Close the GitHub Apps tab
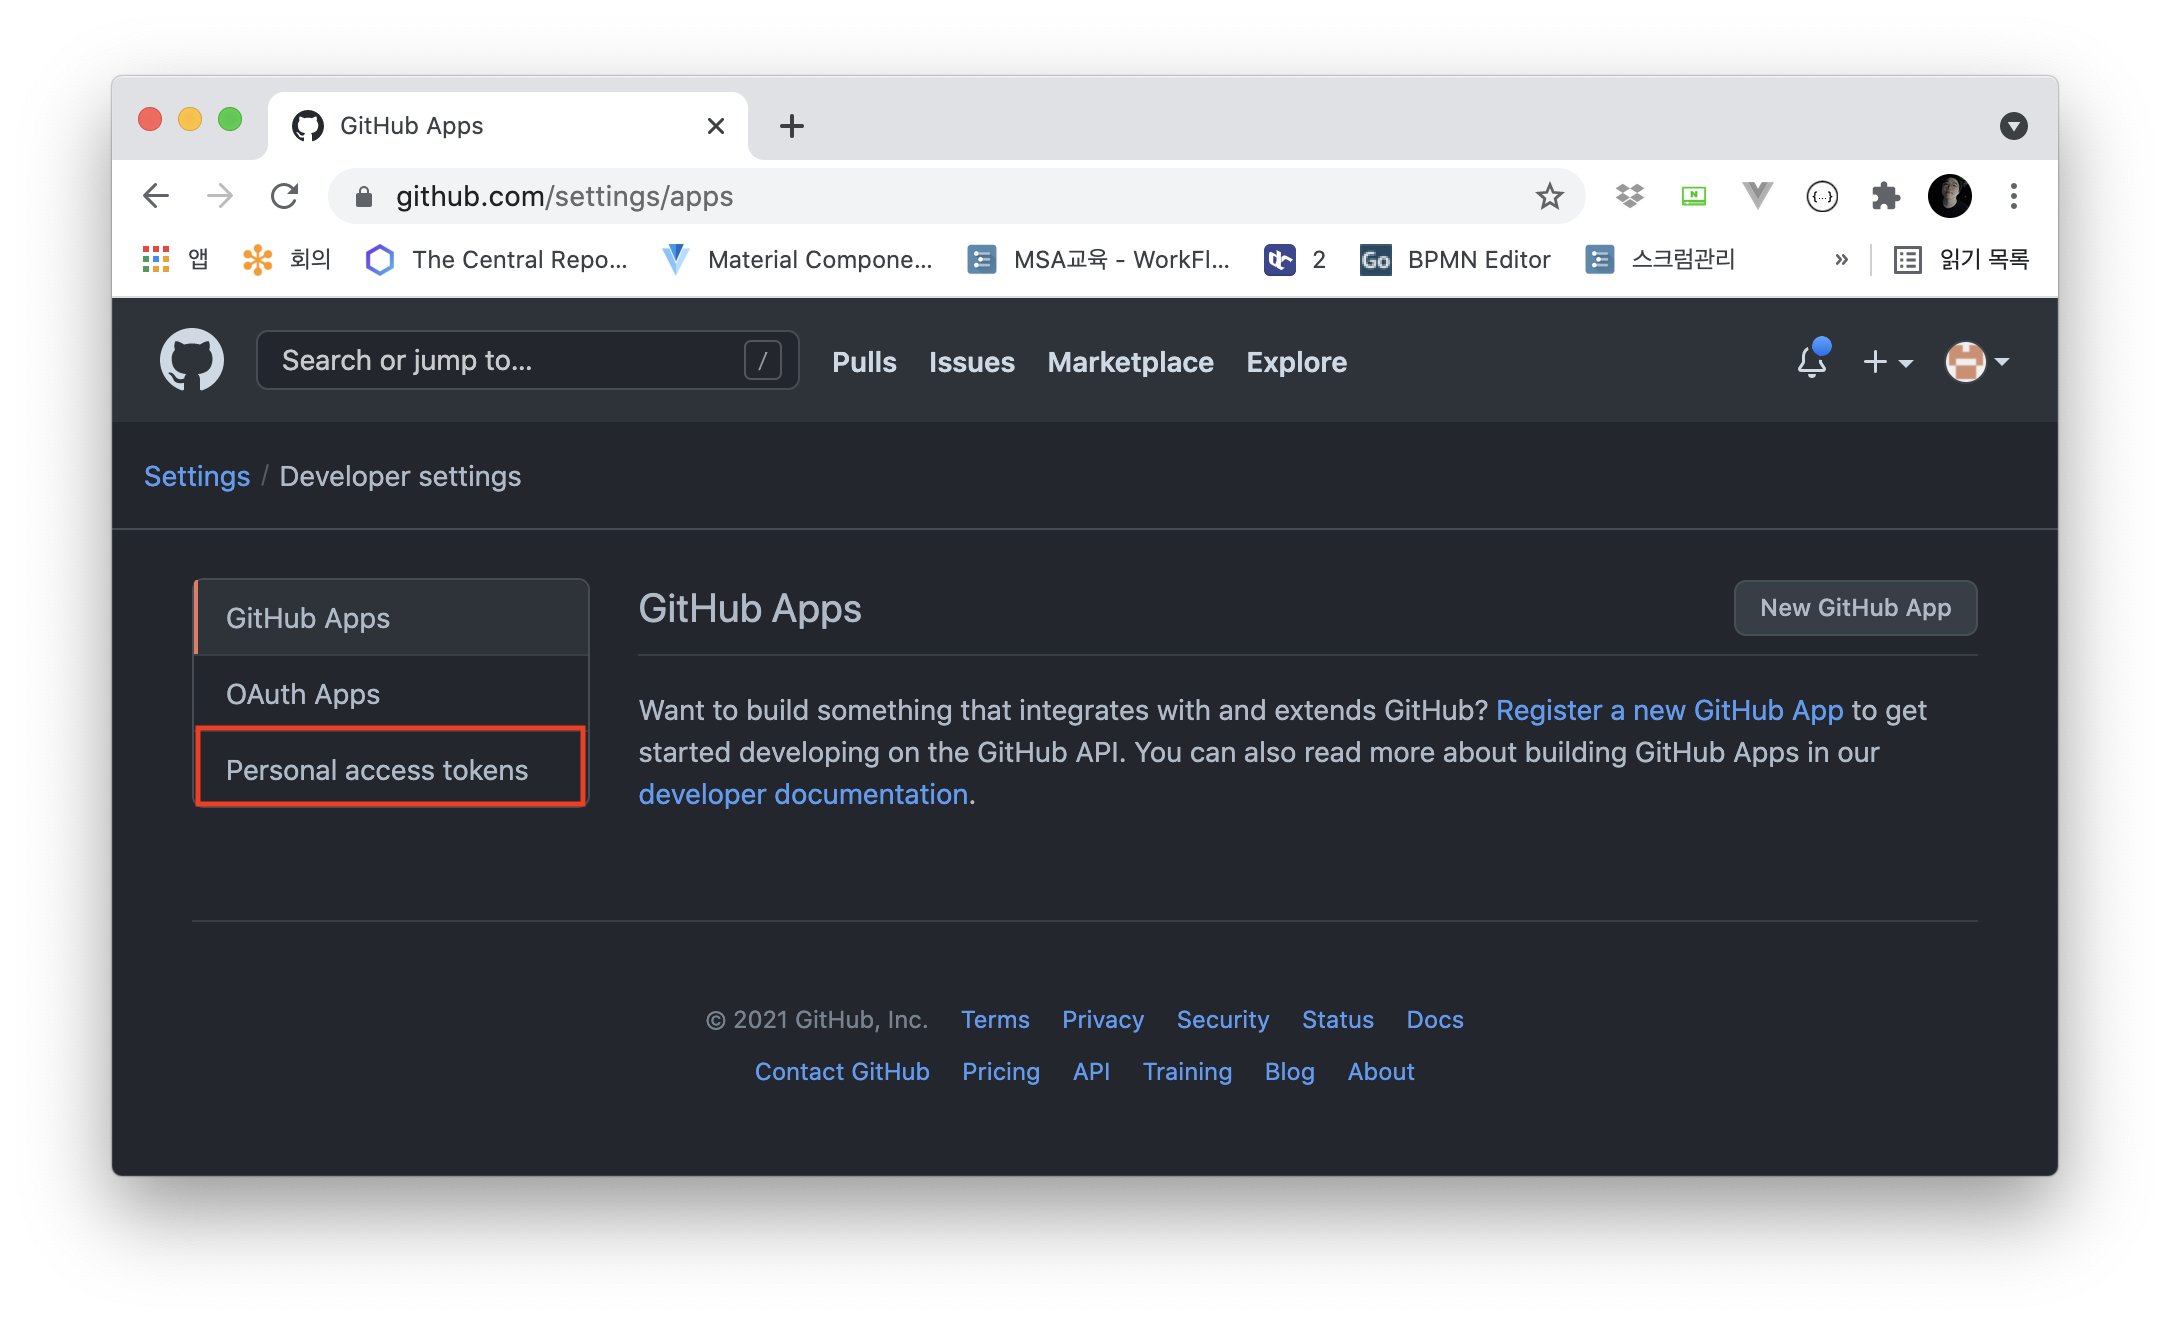Image resolution: width=2170 pixels, height=1324 pixels. tap(716, 126)
